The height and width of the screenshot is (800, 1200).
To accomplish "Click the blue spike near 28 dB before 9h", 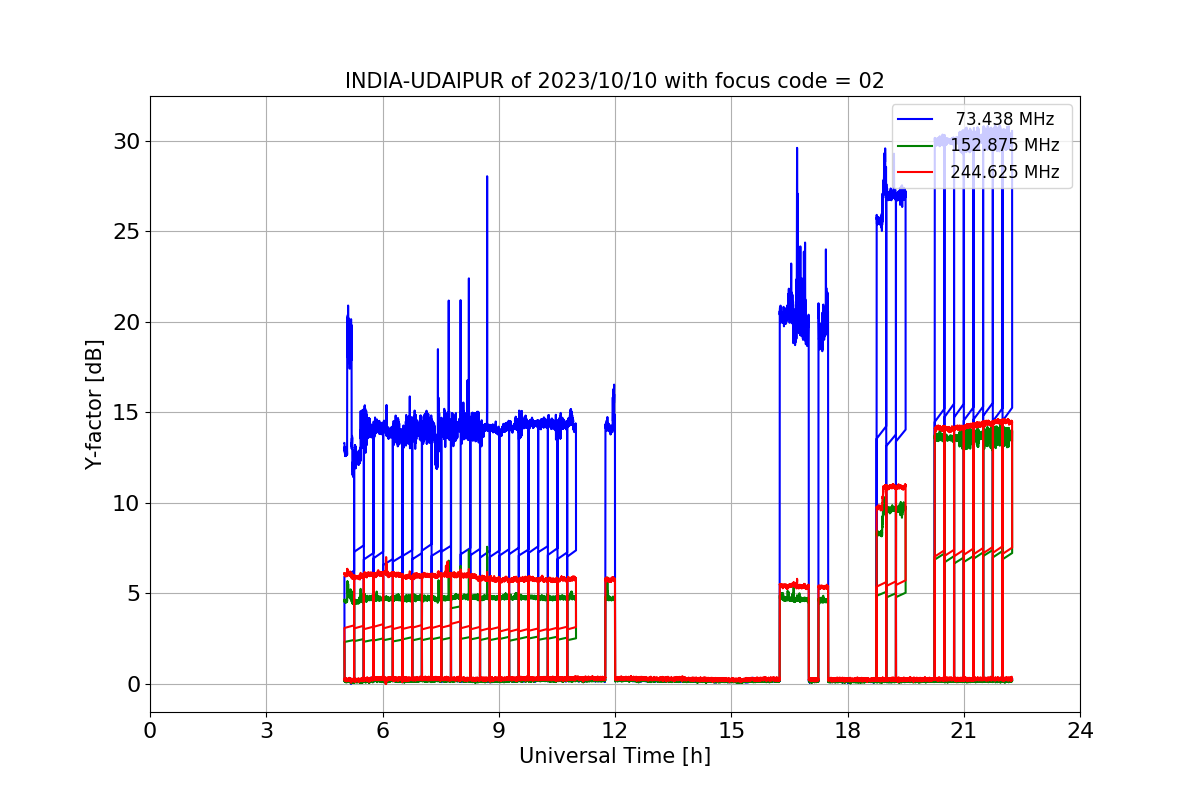I will tap(487, 180).
